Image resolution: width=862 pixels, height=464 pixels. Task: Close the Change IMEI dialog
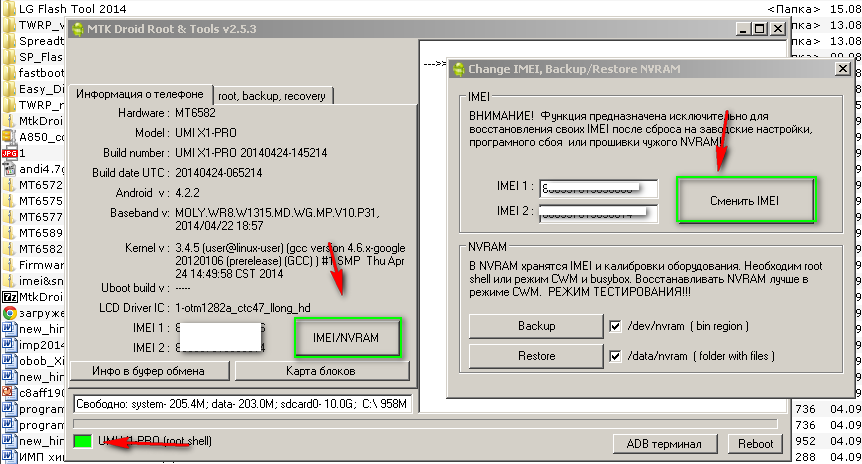pos(843,69)
